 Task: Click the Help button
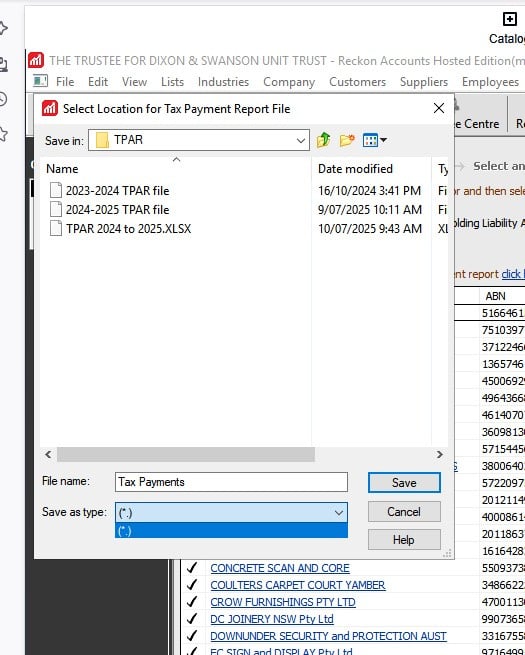click(404, 539)
